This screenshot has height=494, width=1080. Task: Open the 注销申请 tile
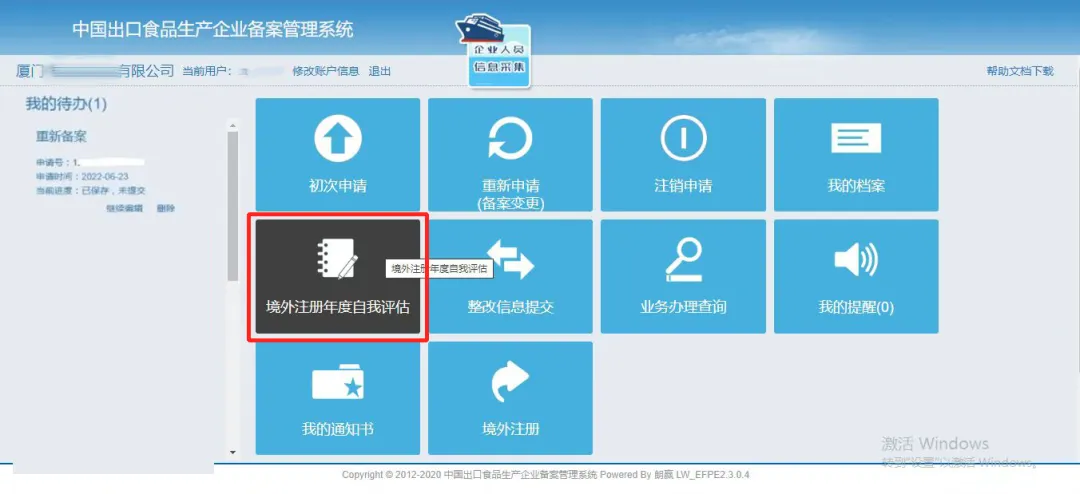pyautogui.click(x=683, y=154)
